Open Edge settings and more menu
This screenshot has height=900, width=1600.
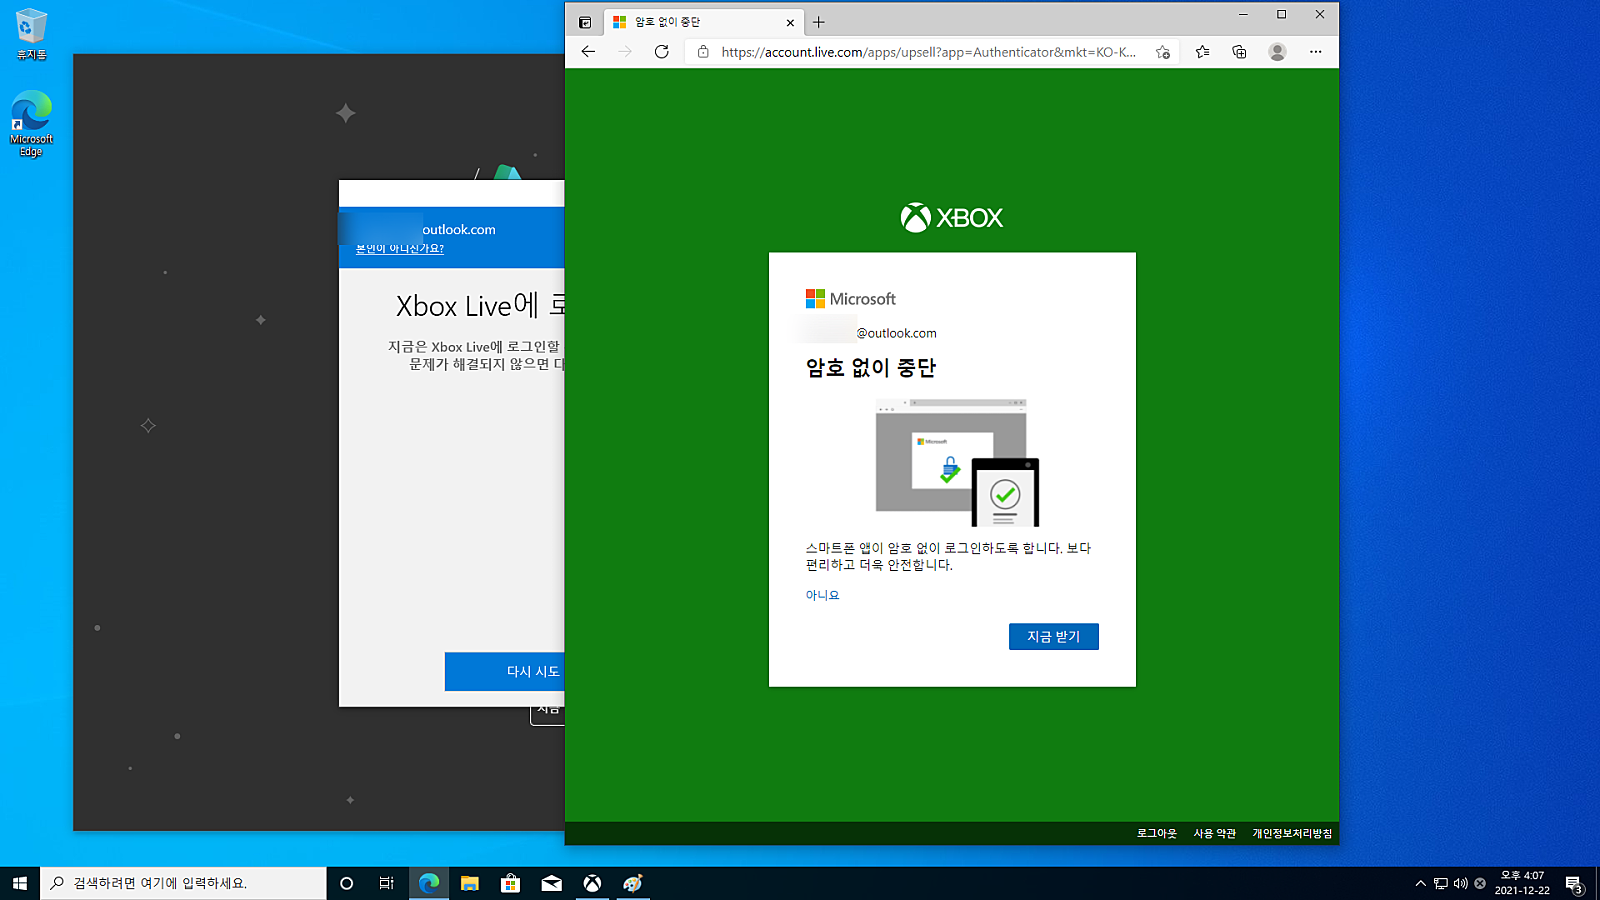coord(1315,52)
